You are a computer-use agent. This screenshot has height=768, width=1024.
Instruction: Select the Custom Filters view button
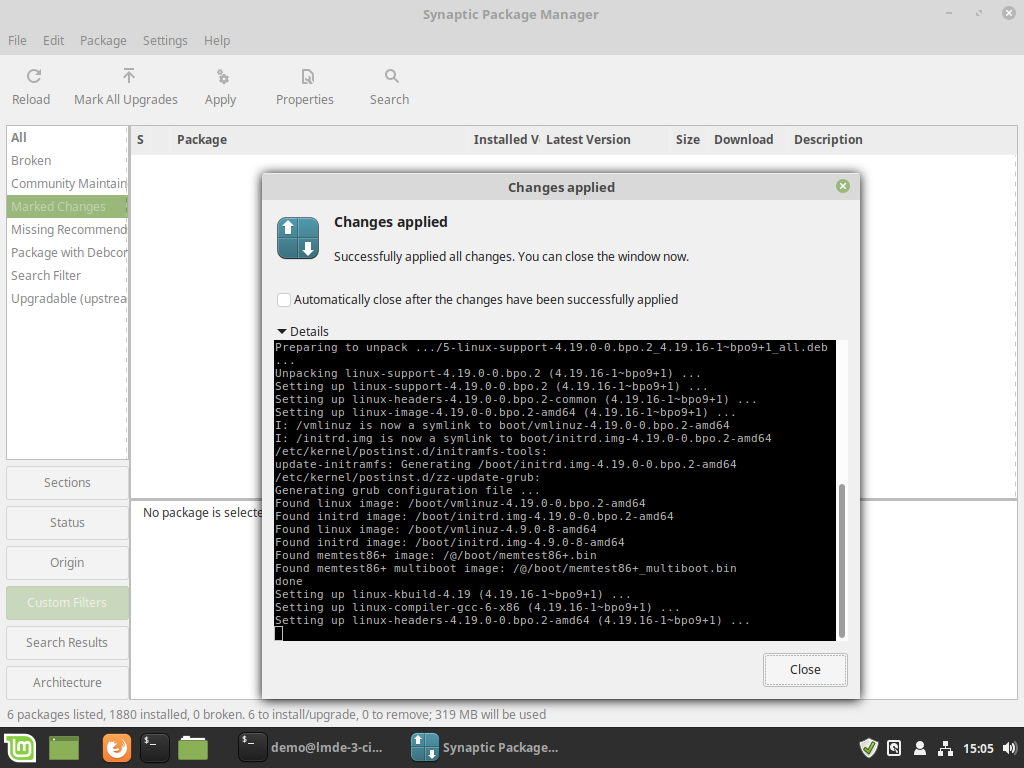[67, 602]
